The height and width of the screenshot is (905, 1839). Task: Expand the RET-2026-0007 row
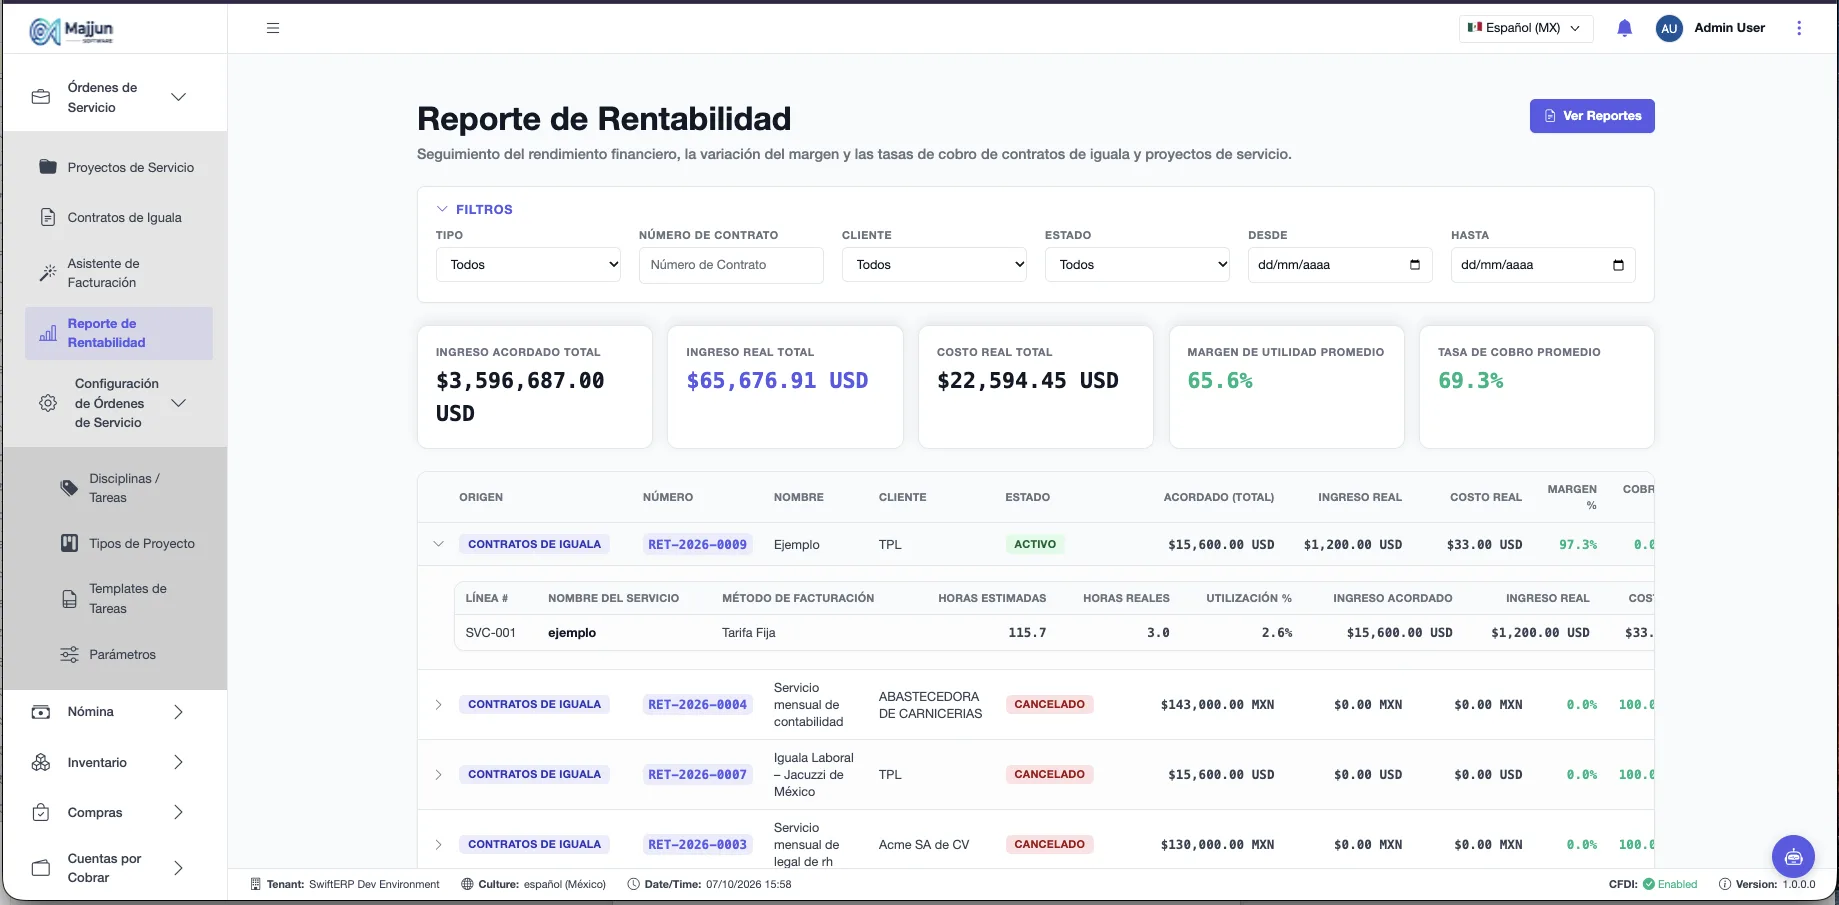point(438,775)
